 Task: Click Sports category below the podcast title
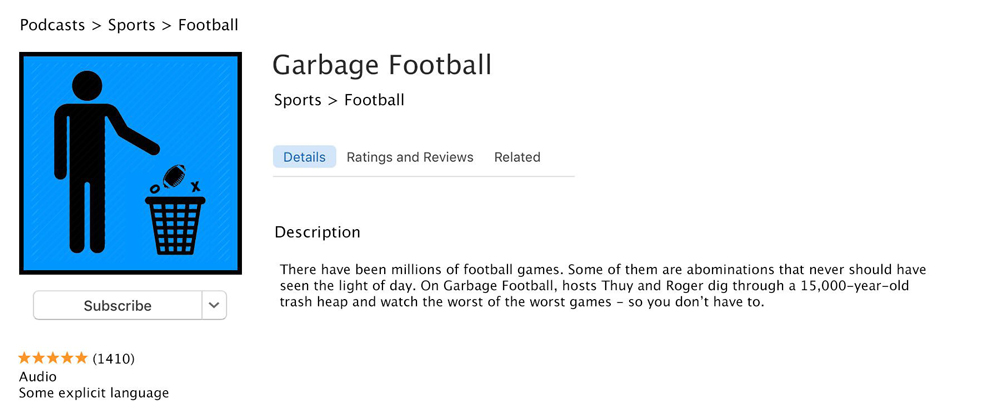click(x=298, y=100)
